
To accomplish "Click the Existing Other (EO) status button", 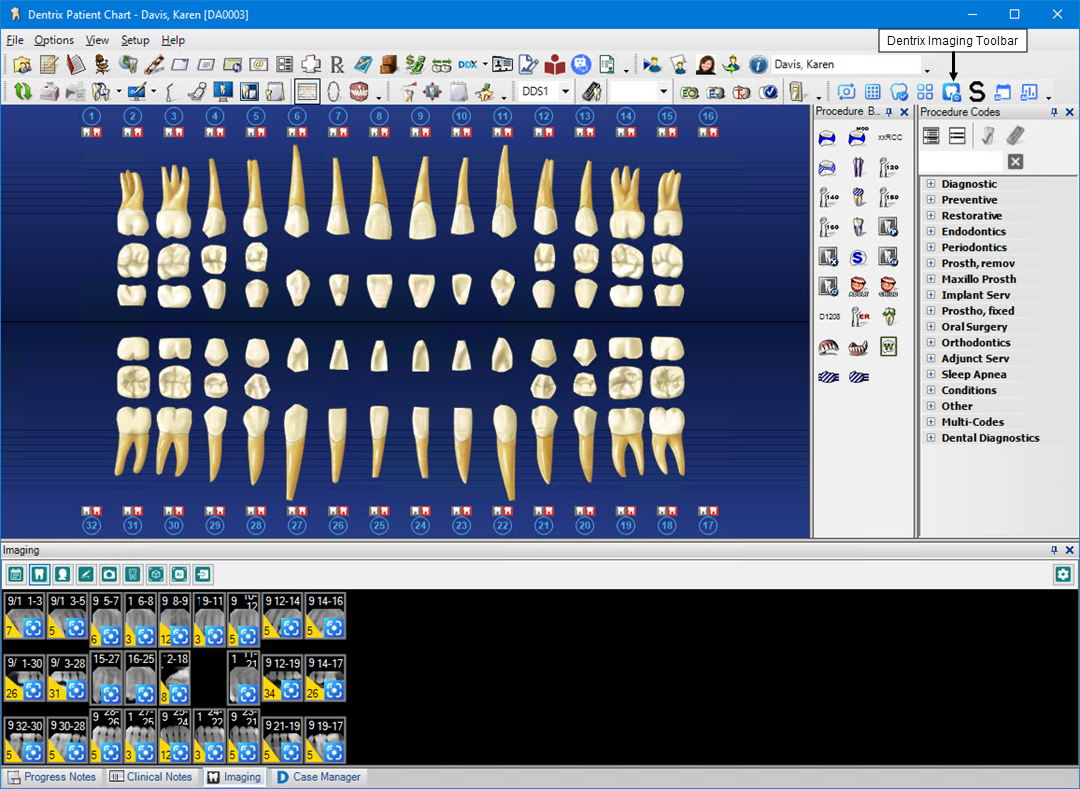I will coord(689,92).
